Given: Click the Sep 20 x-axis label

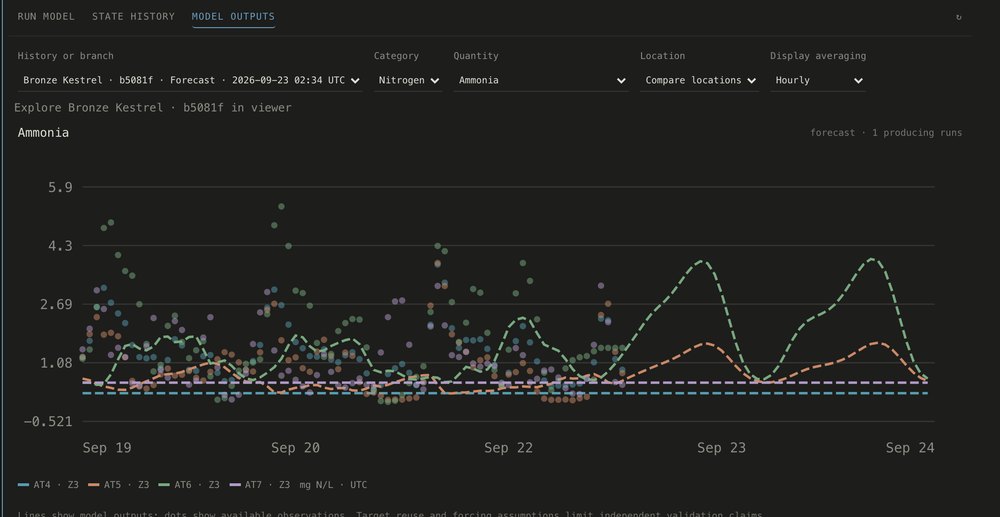Looking at the screenshot, I should tap(295, 448).
